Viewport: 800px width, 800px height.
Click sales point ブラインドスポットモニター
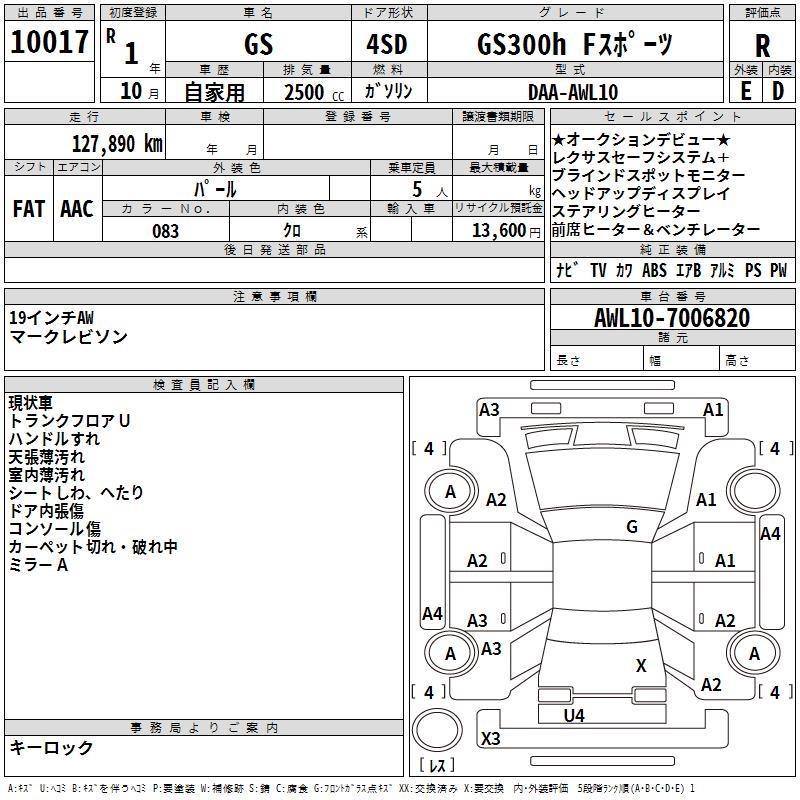(x=648, y=176)
